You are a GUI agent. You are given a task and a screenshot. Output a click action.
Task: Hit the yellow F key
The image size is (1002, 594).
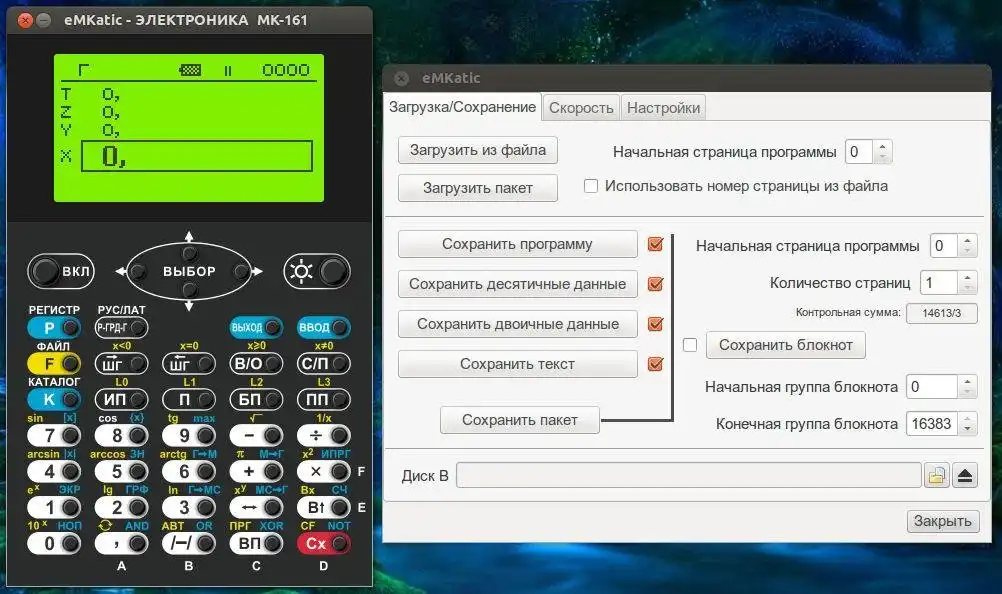tap(54, 363)
